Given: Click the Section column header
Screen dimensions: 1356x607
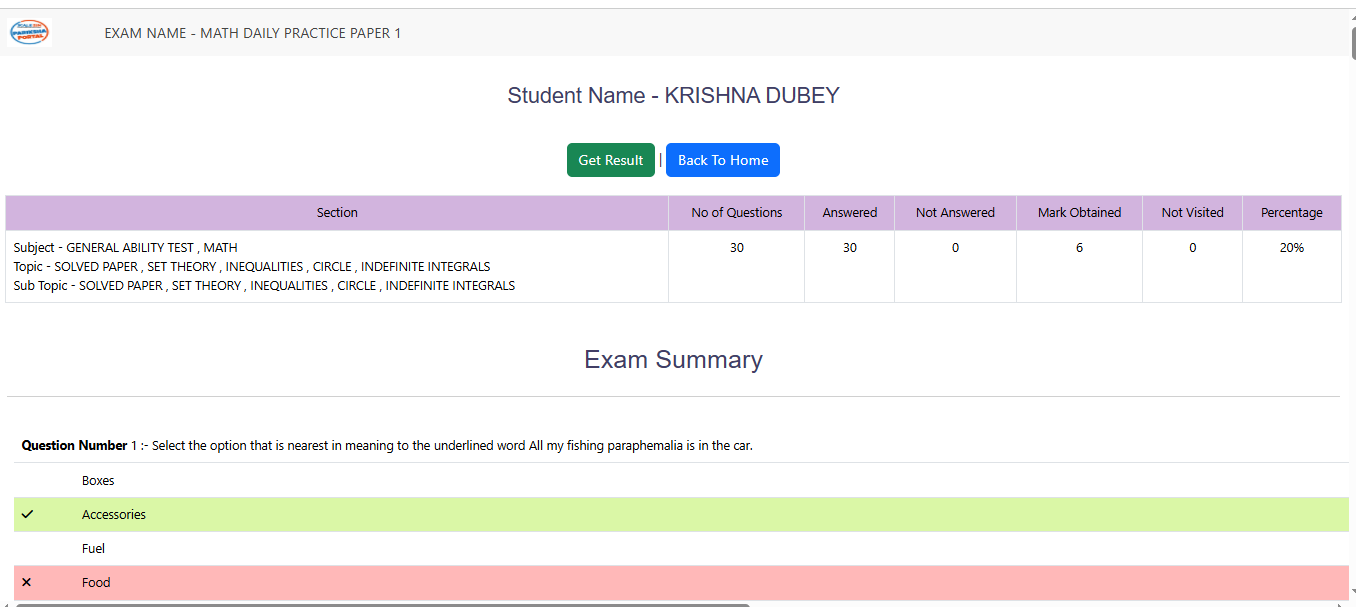Looking at the screenshot, I should [337, 213].
